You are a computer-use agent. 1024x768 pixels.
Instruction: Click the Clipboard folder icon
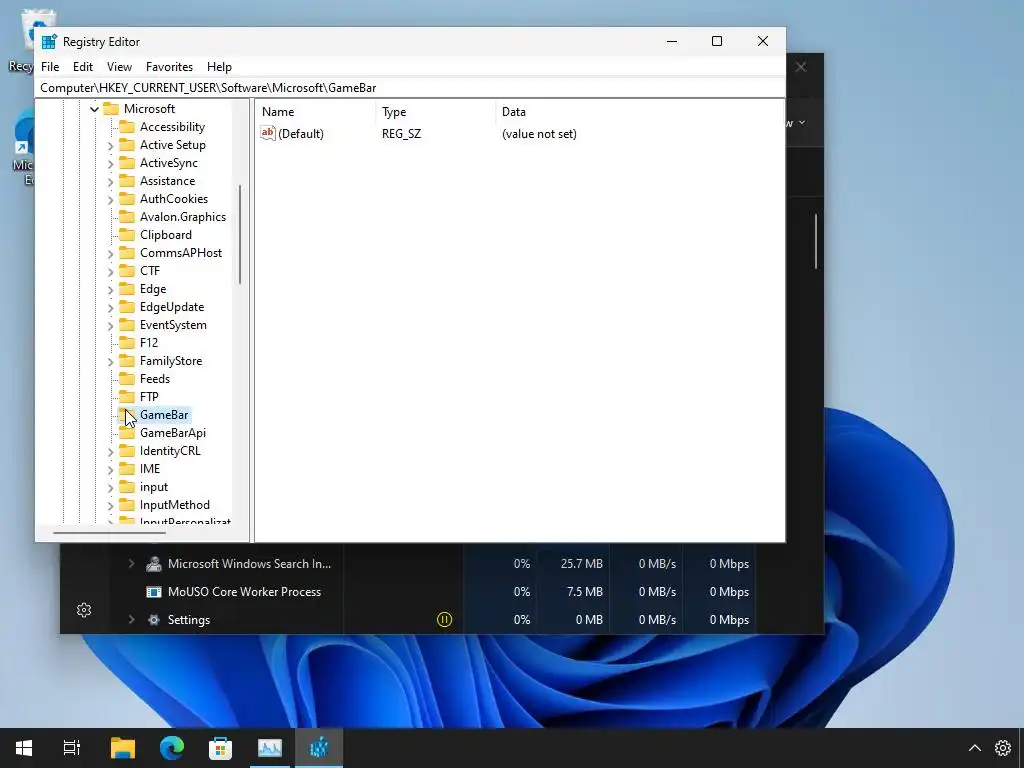(x=127, y=234)
